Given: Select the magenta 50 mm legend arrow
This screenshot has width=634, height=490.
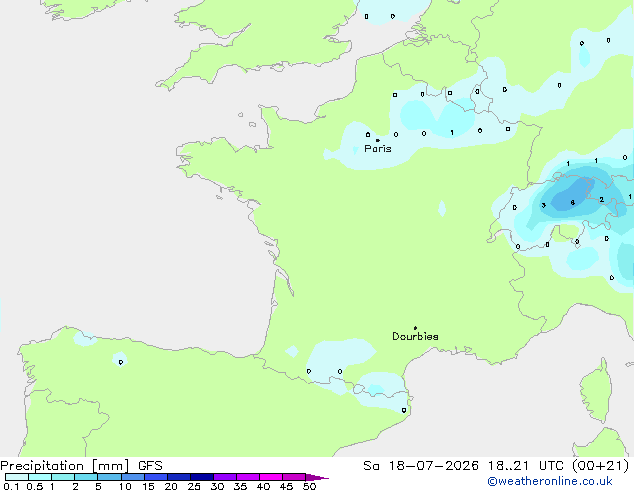Looking at the screenshot, I should click(317, 477).
